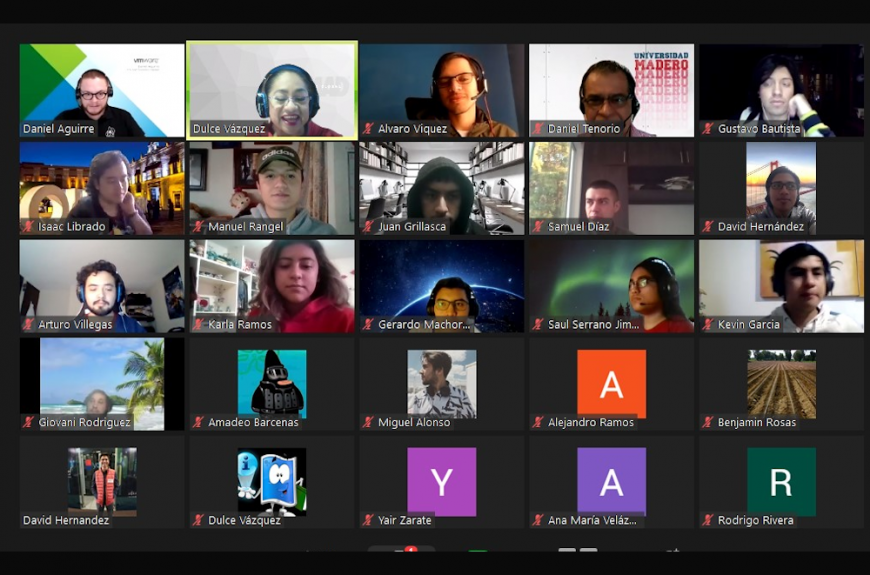870x575 pixels.
Task: Click Rodrigo Rivera's muted microphone icon
Action: pyautogui.click(x=708, y=521)
